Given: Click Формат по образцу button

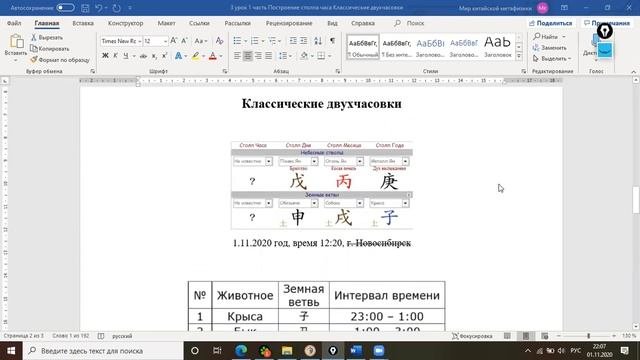Looking at the screenshot, I should (60, 60).
